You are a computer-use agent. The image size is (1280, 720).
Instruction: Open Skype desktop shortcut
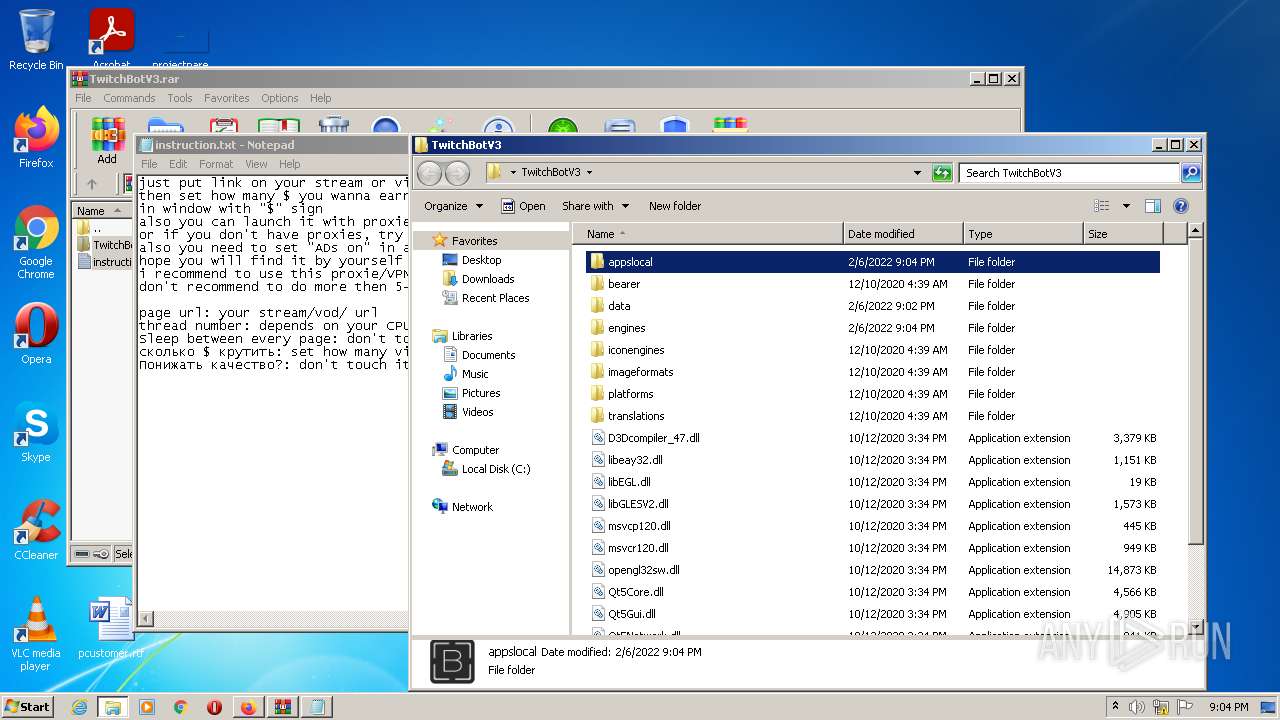[36, 432]
